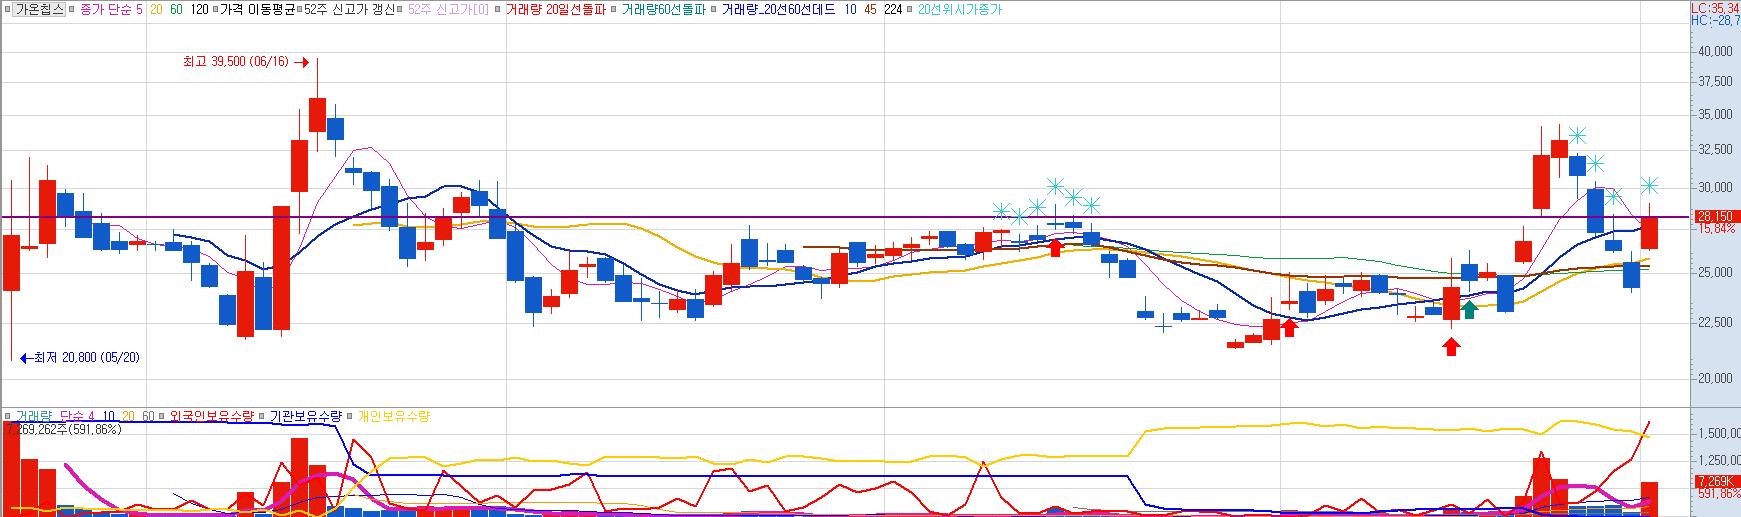Toggle the 20선위시가종가 indicator square
Image resolution: width=1741 pixels, height=517 pixels.
909,9
